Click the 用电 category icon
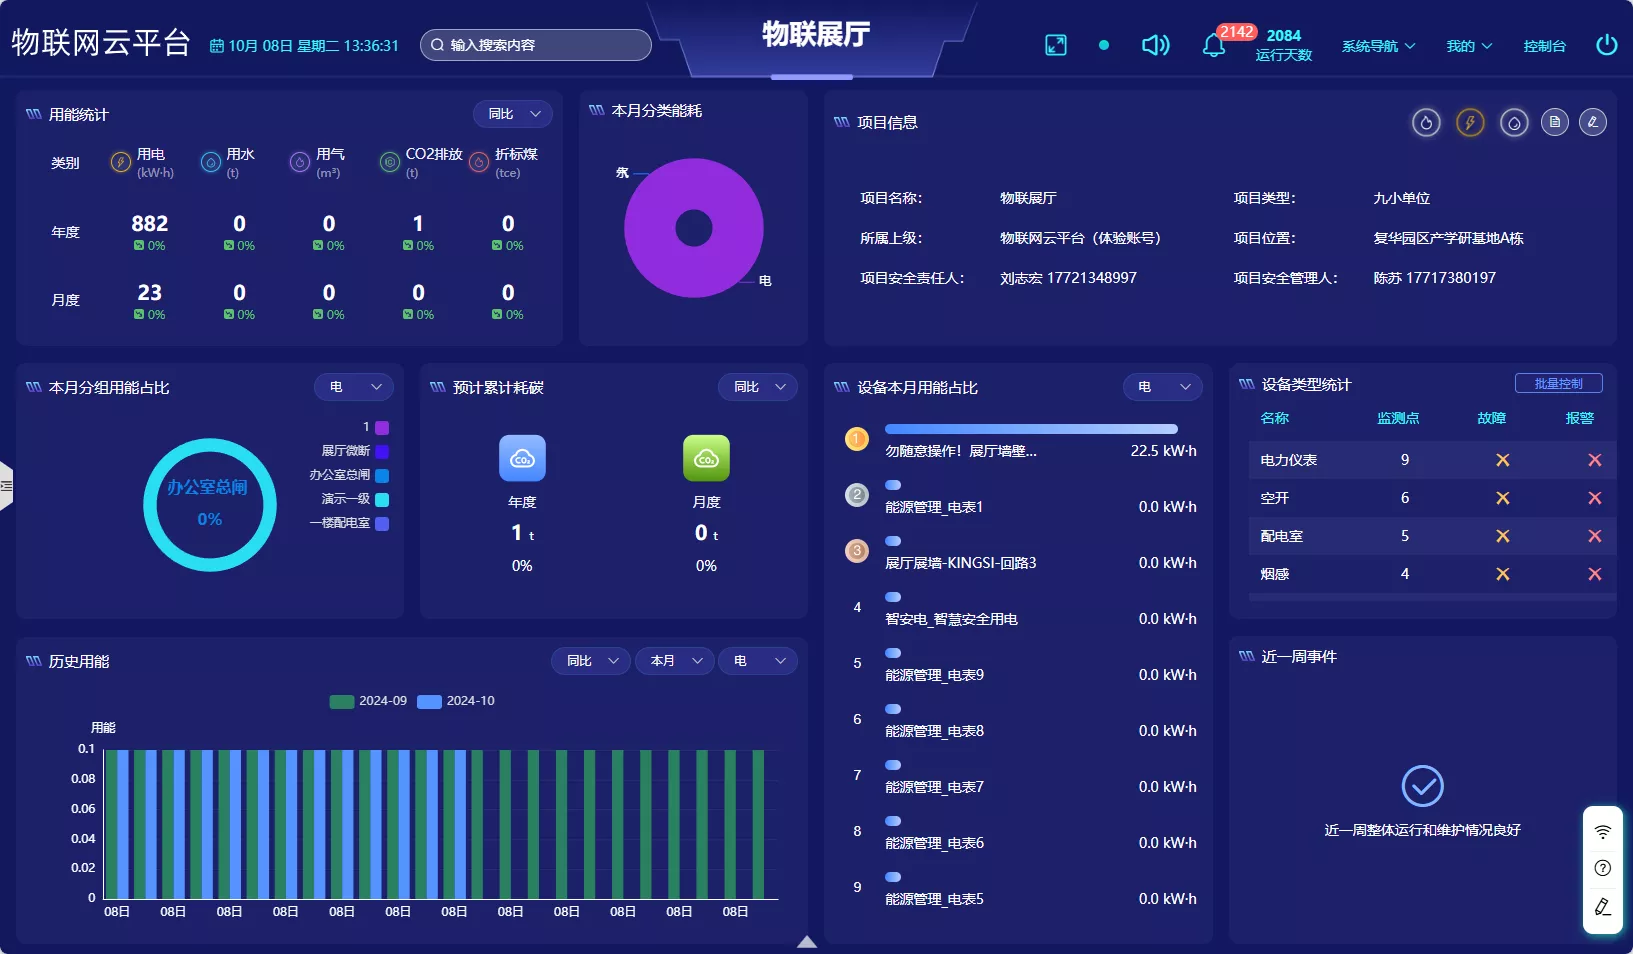The image size is (1633, 954). click(120, 162)
